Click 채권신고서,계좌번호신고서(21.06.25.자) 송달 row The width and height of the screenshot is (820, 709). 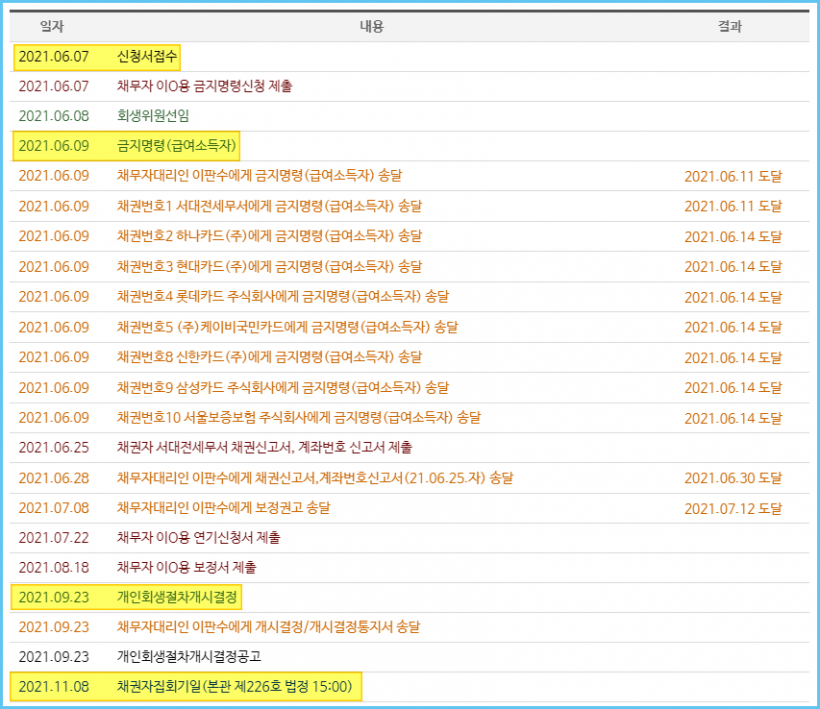tap(315, 478)
